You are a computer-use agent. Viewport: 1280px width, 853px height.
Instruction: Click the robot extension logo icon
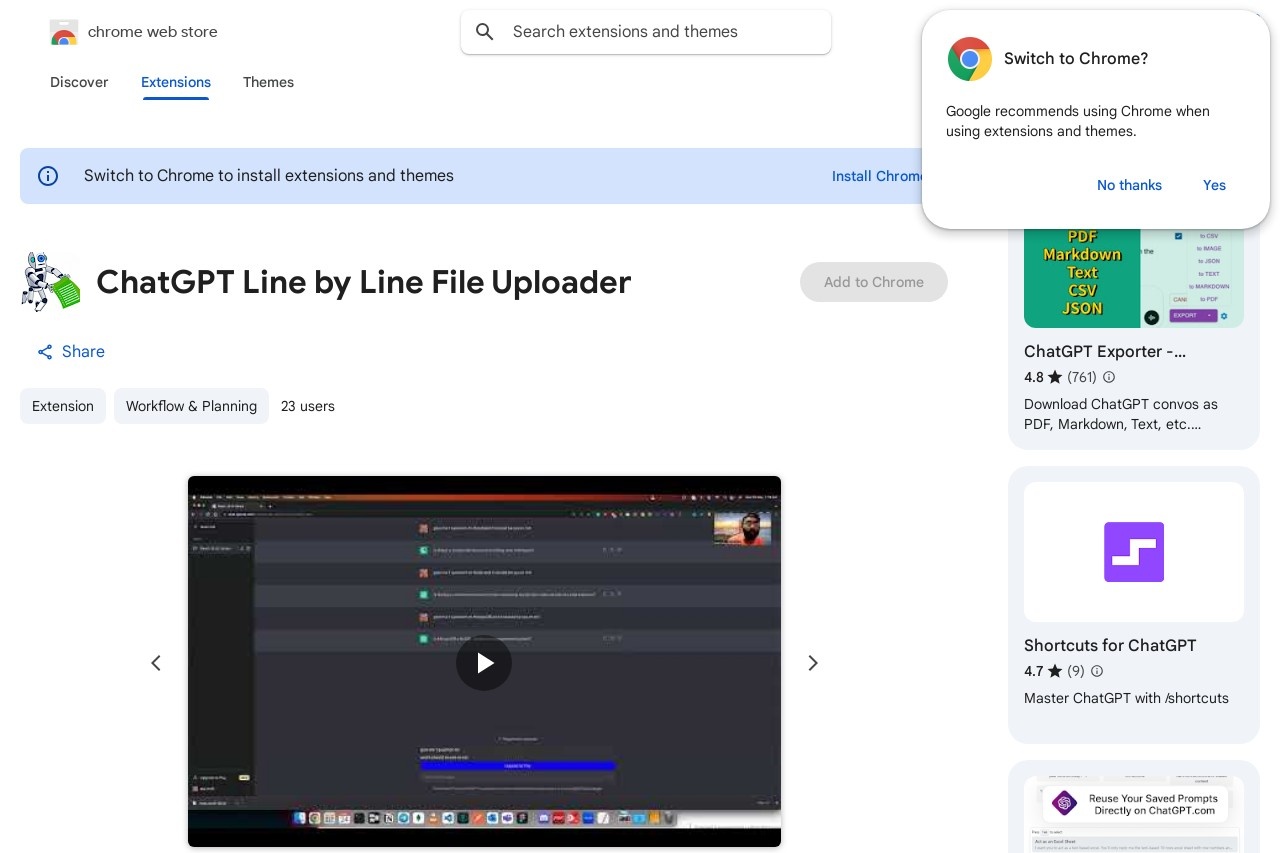pos(50,282)
